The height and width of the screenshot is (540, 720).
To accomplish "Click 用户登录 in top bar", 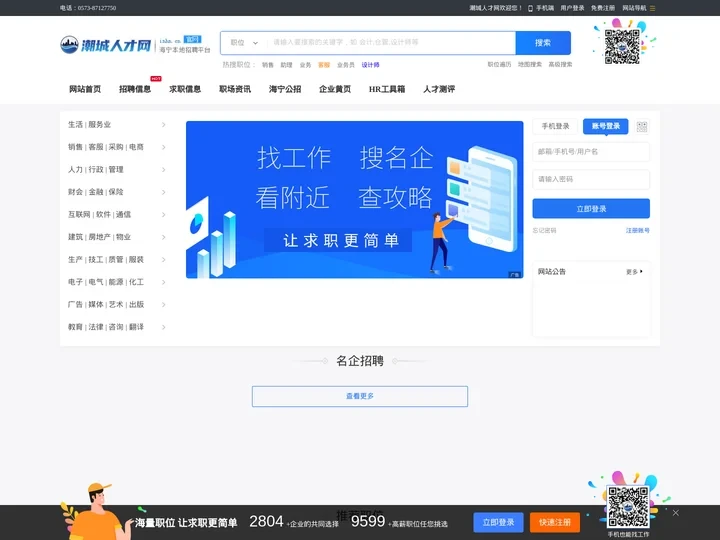I will 572,8.
